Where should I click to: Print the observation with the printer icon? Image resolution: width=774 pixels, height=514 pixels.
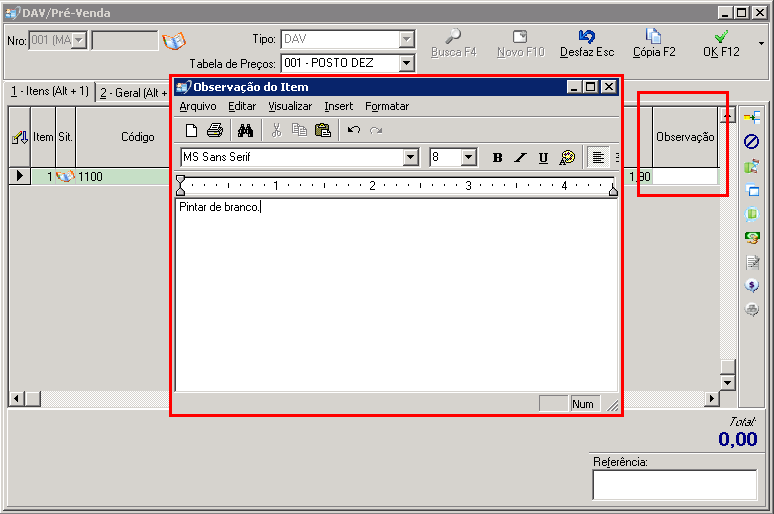pos(215,130)
